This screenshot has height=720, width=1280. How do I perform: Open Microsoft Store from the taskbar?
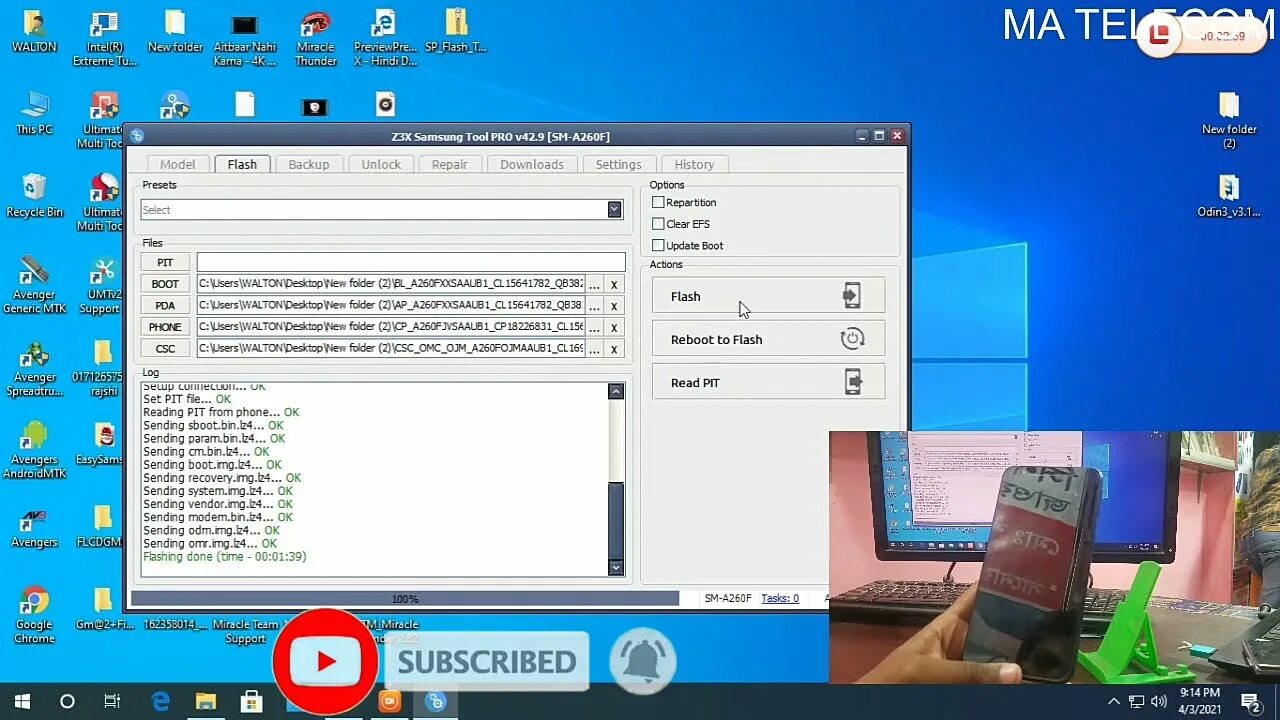251,701
